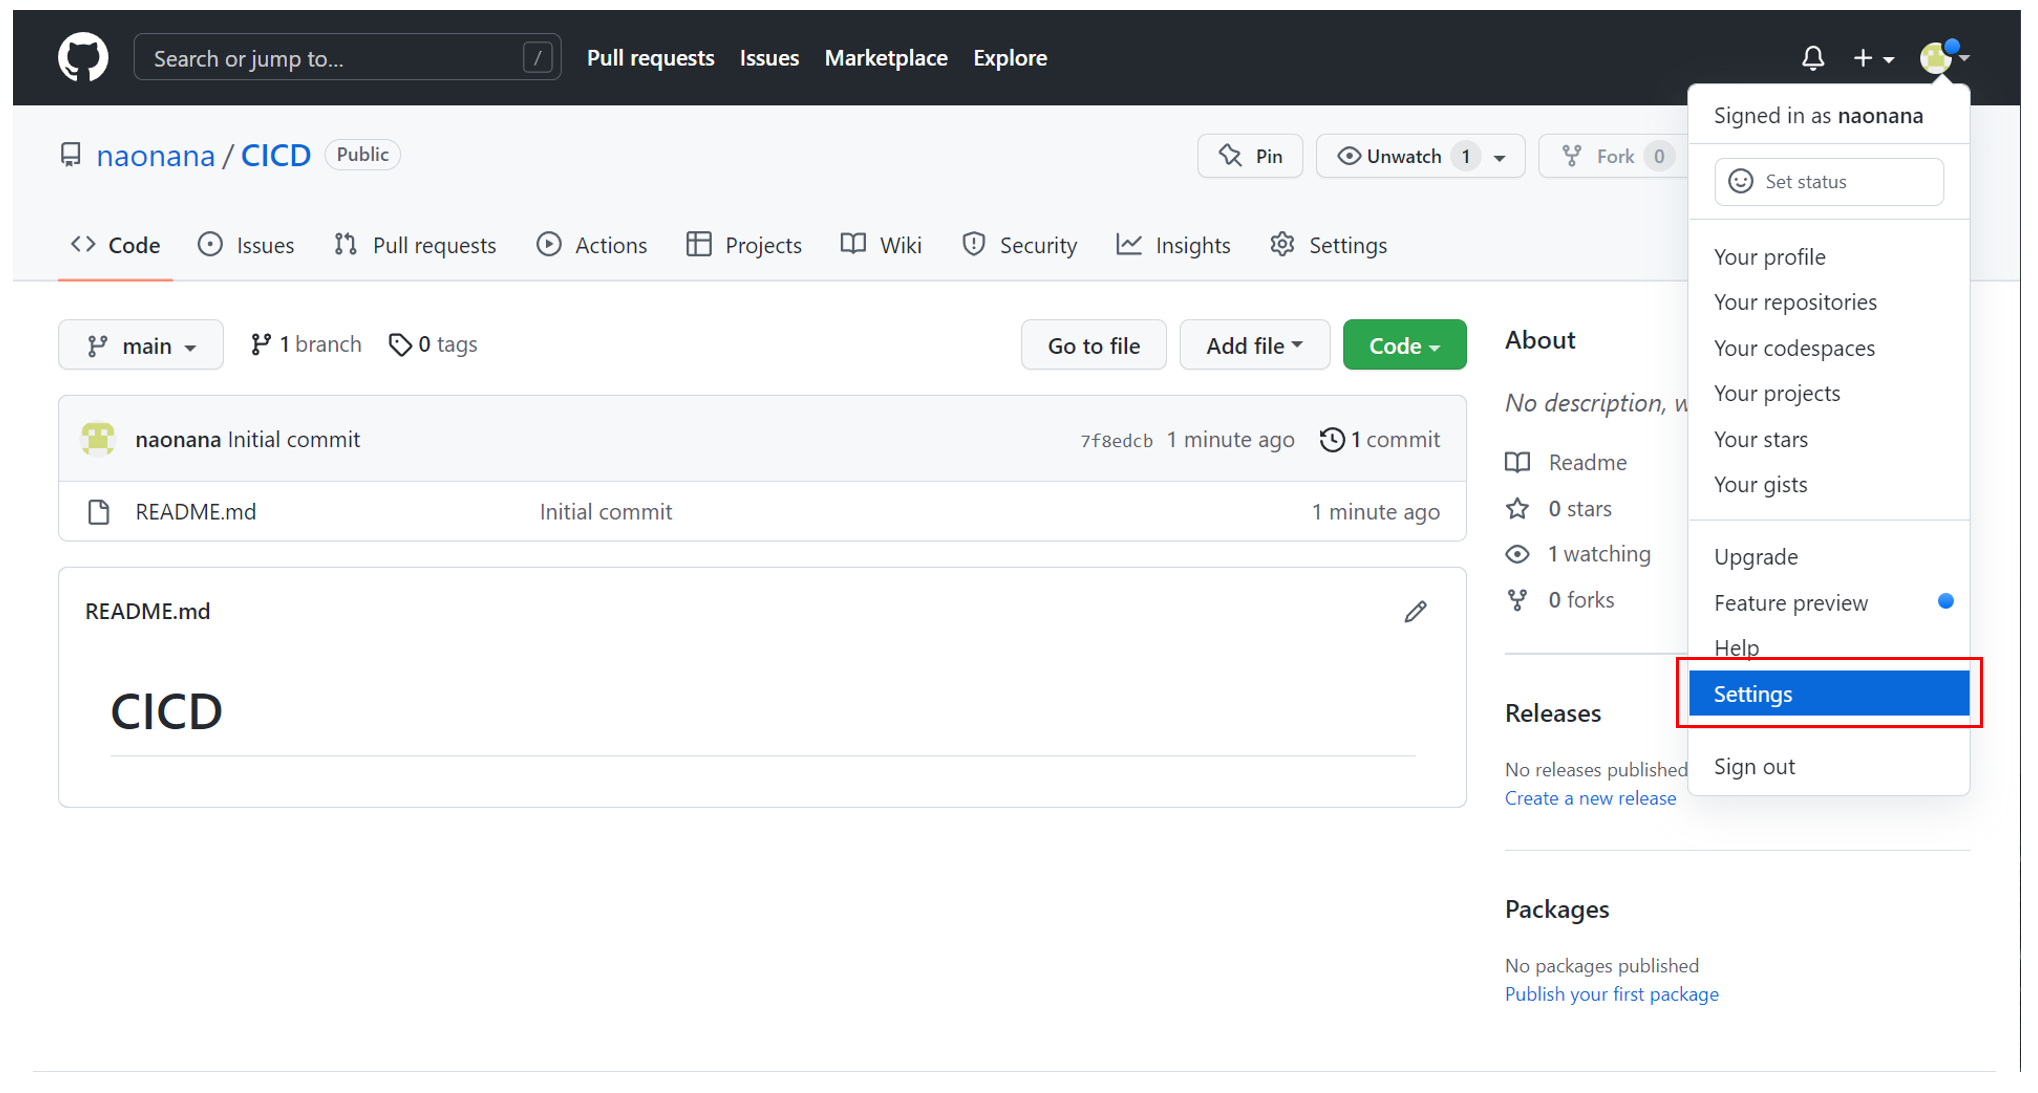This screenshot has height=1093, width=2038.
Task: Click the tag icon next to 0 tags
Action: [x=400, y=345]
